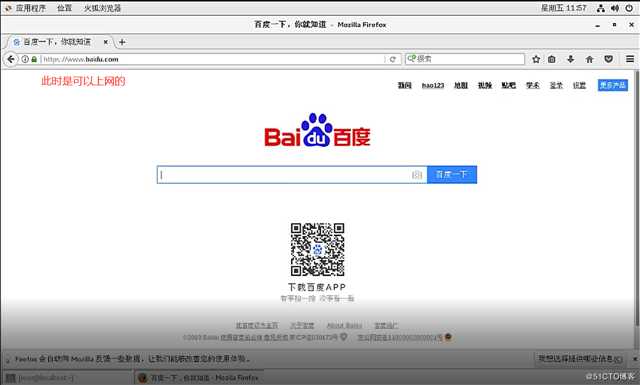Open the hao123 link
The width and height of the screenshot is (640, 385).
433,85
